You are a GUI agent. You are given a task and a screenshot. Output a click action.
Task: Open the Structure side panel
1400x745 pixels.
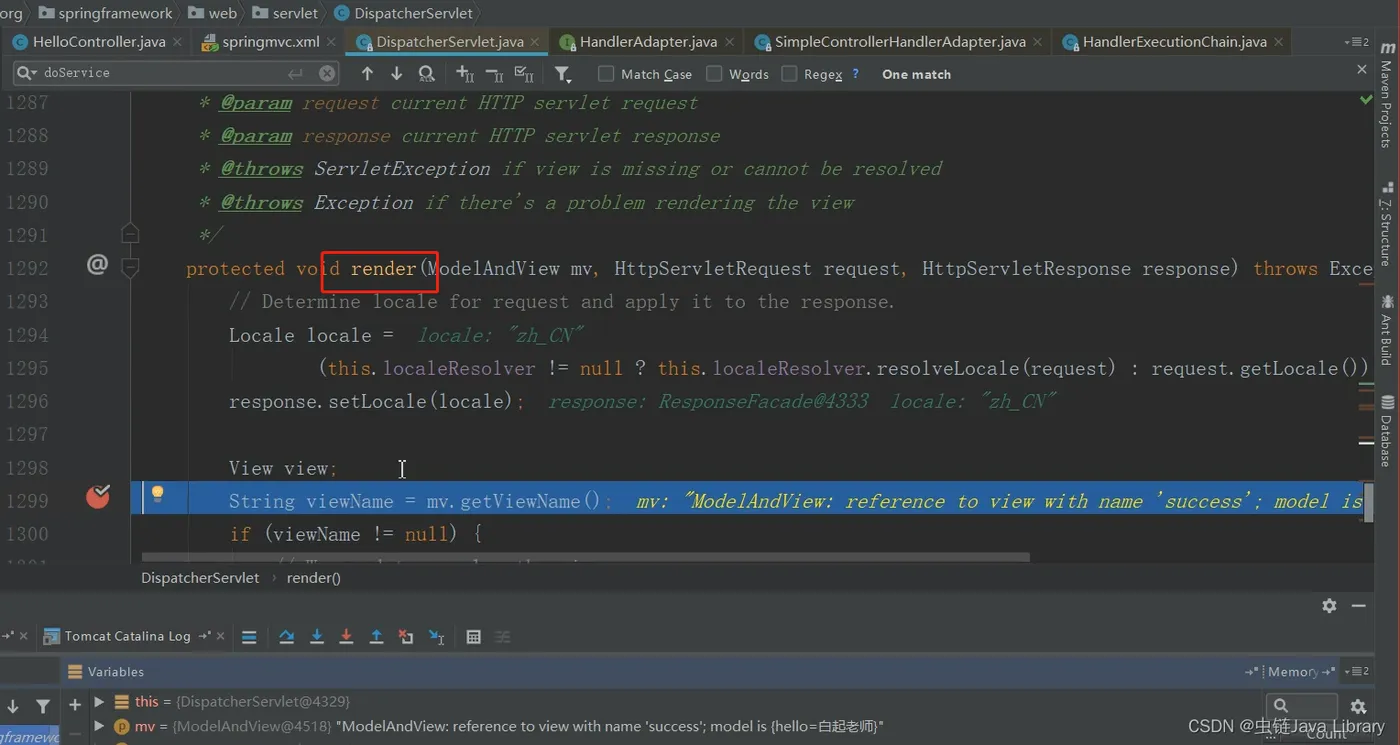tap(1386, 224)
